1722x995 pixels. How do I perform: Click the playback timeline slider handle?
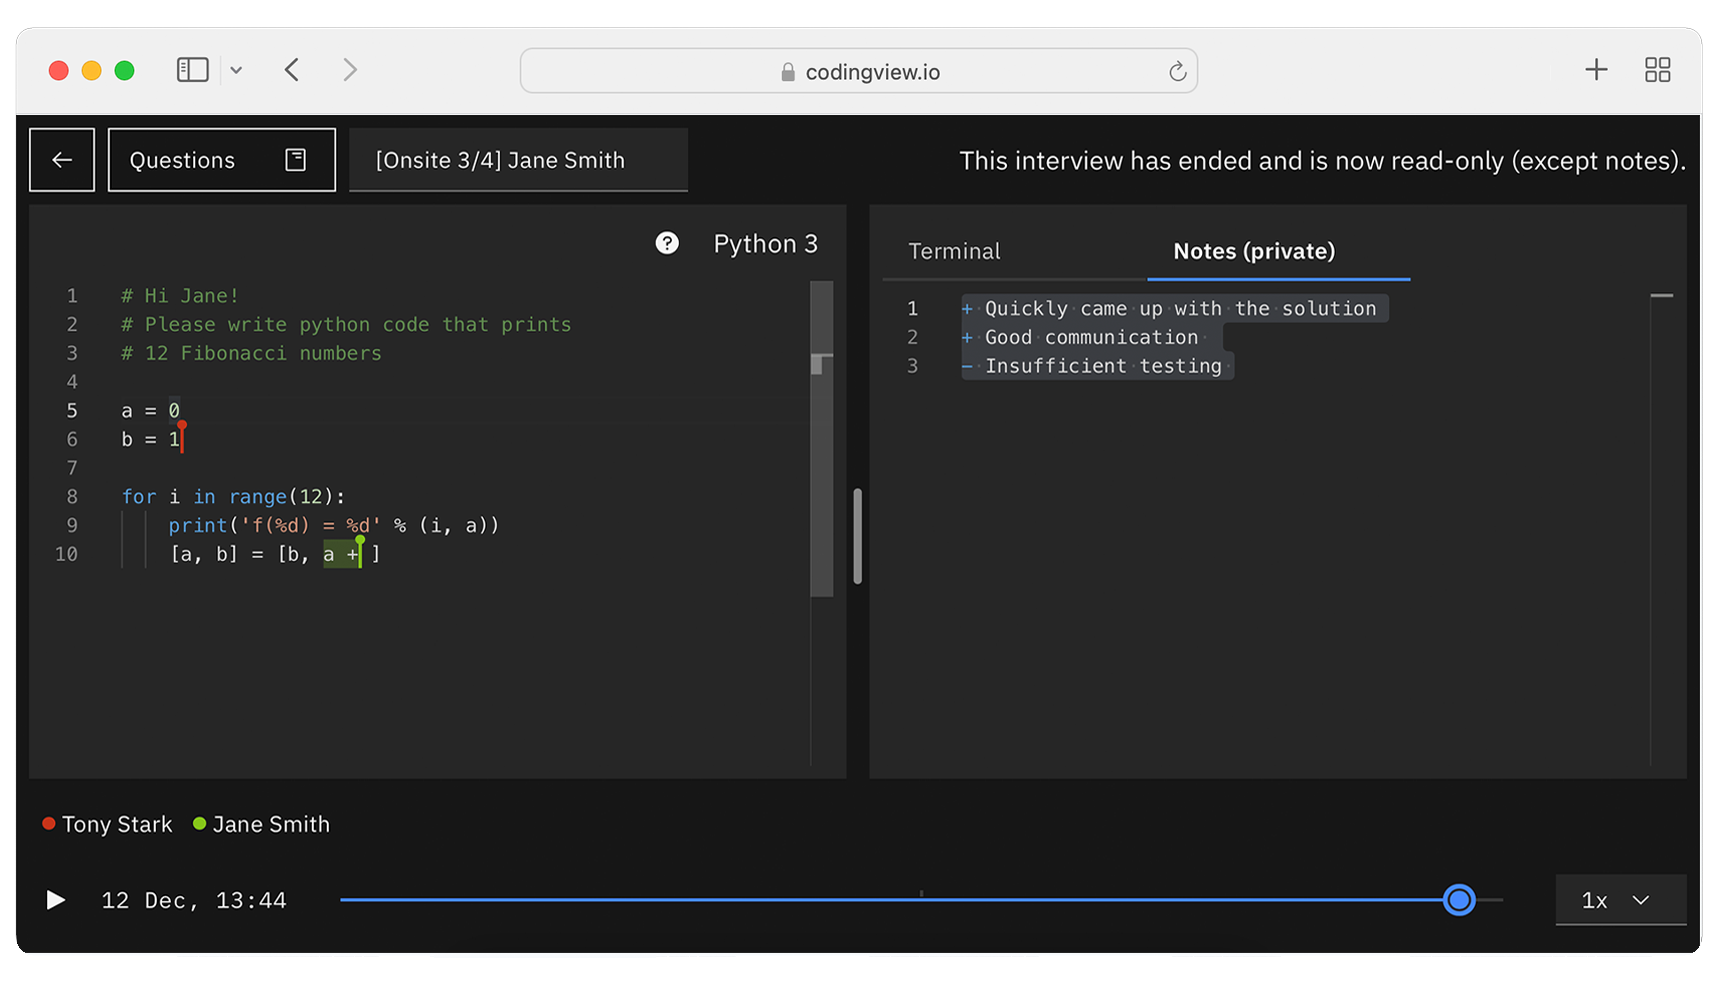pos(1459,900)
